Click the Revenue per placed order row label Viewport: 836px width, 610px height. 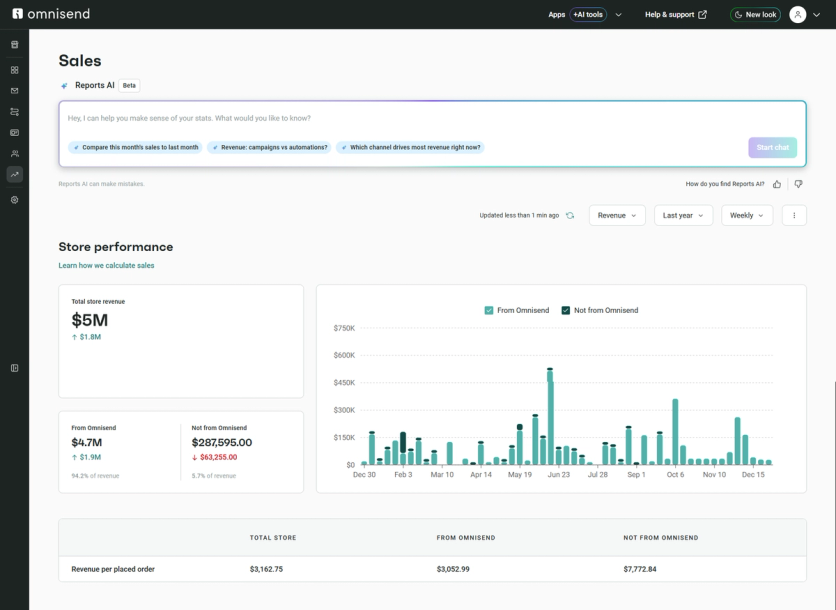coord(113,569)
